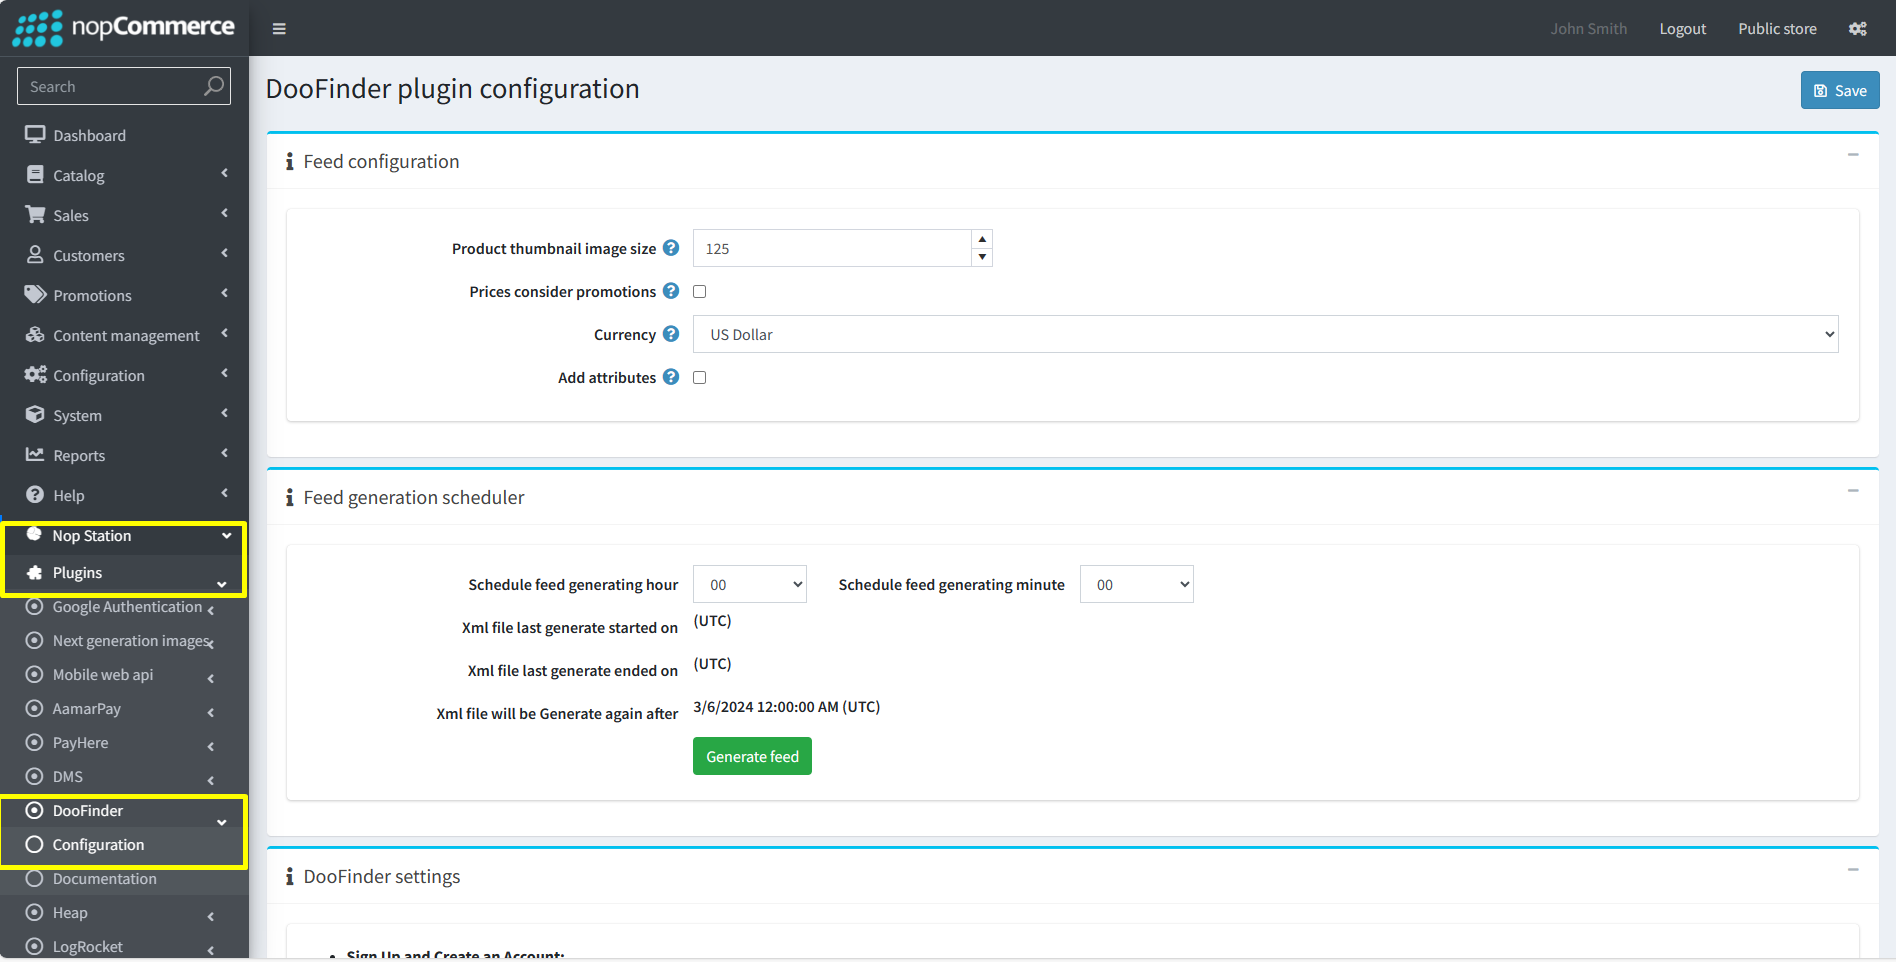Click help icon beside Product thumbnail image size

tap(671, 248)
